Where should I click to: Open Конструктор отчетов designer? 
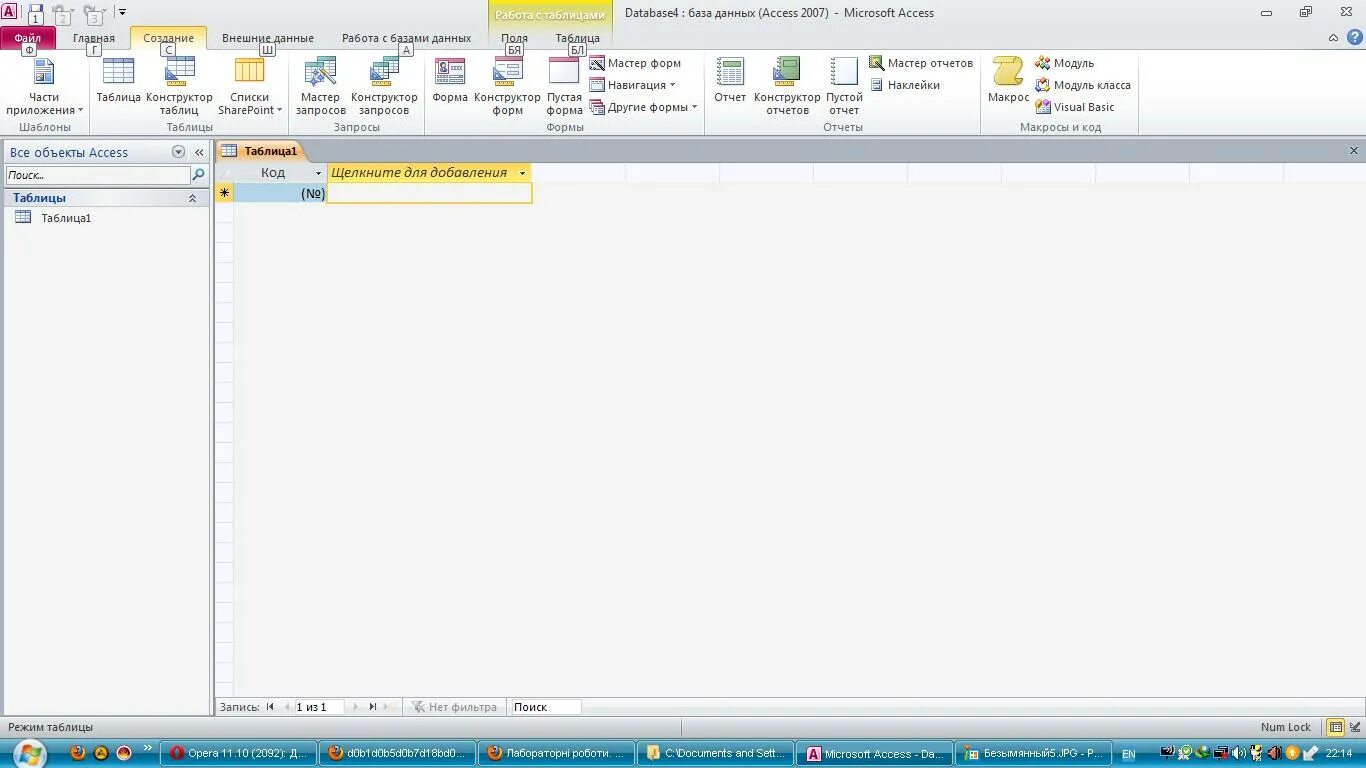pos(787,87)
